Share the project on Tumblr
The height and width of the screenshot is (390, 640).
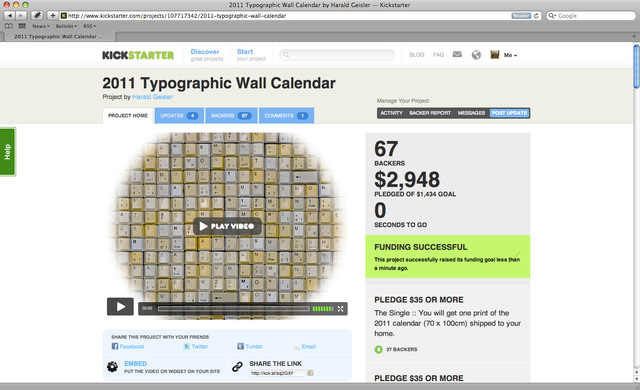[250, 346]
